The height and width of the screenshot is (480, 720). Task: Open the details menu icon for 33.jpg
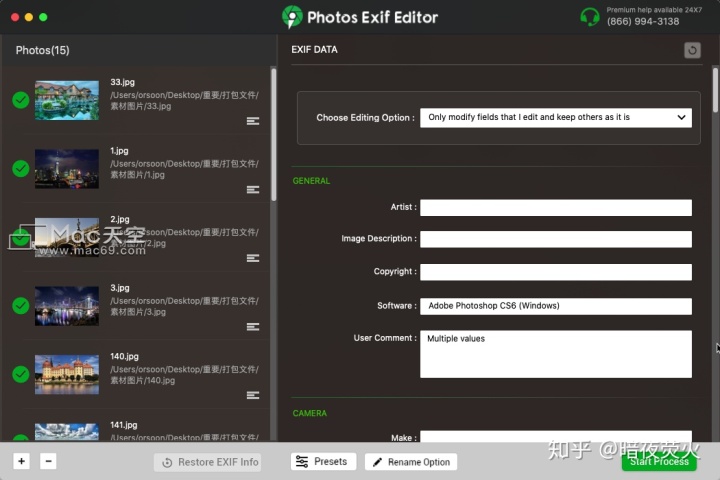(253, 121)
